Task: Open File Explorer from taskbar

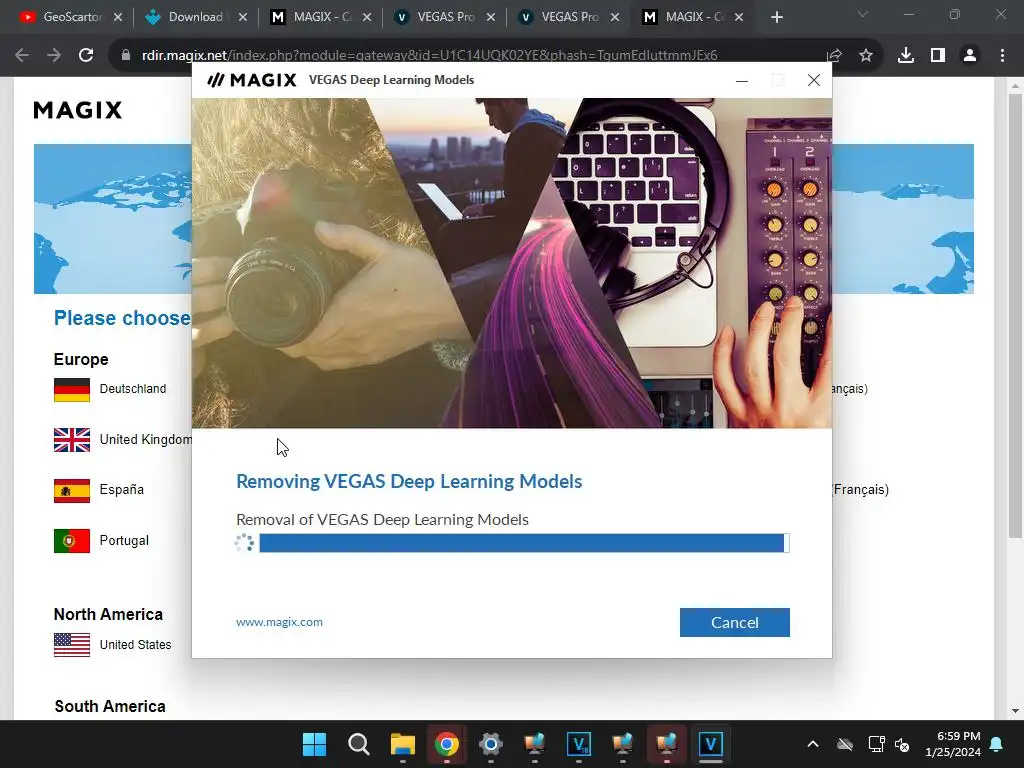Action: click(403, 744)
